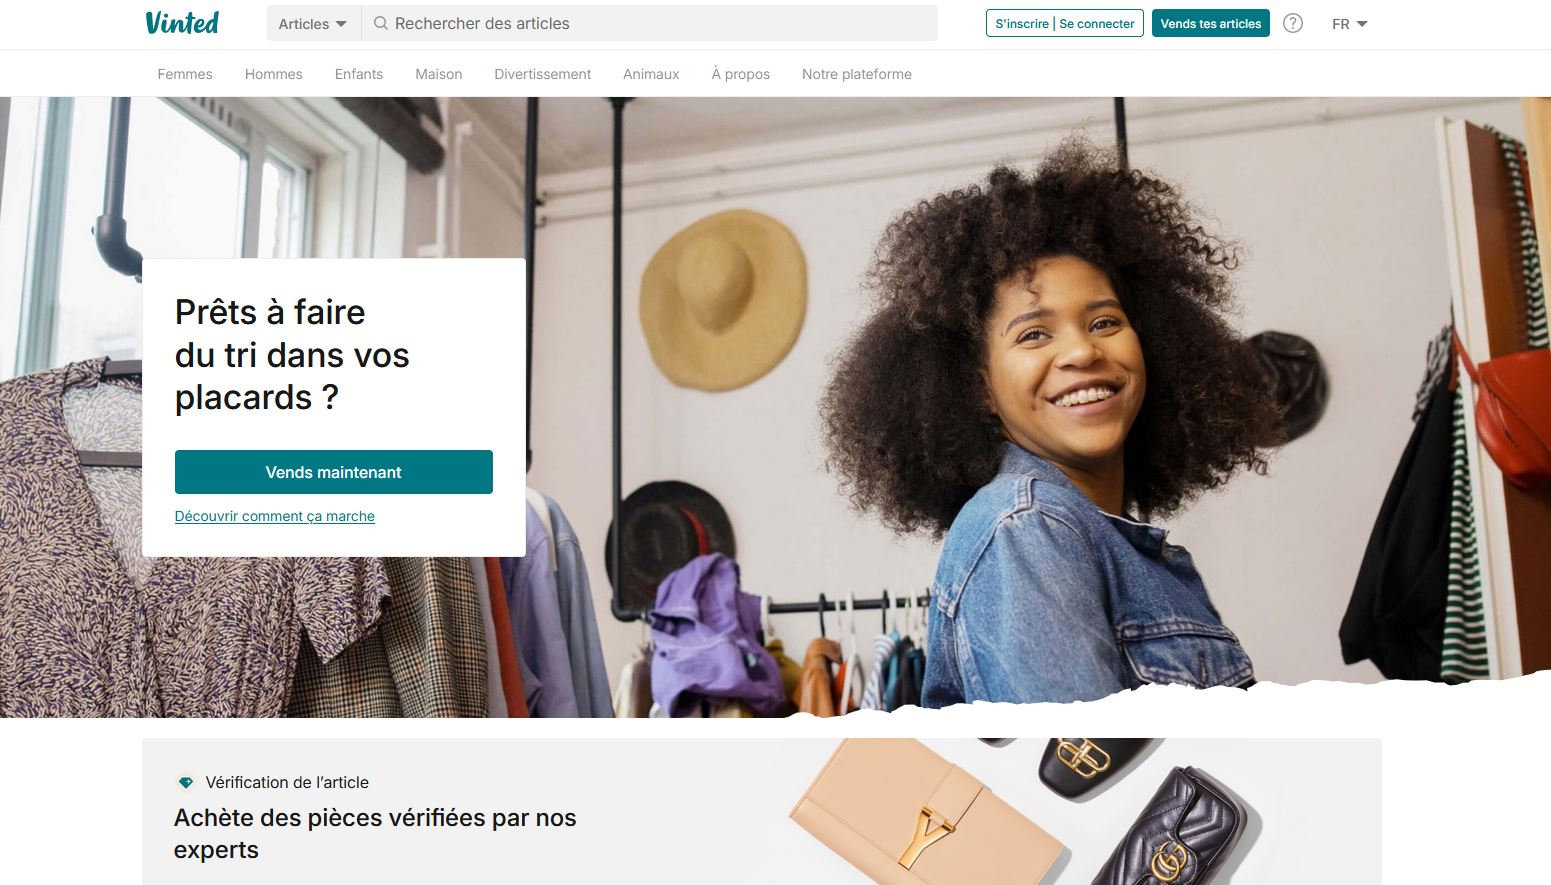Image resolution: width=1551 pixels, height=885 pixels.
Task: Click the Vends tes articles button
Action: click(1211, 23)
